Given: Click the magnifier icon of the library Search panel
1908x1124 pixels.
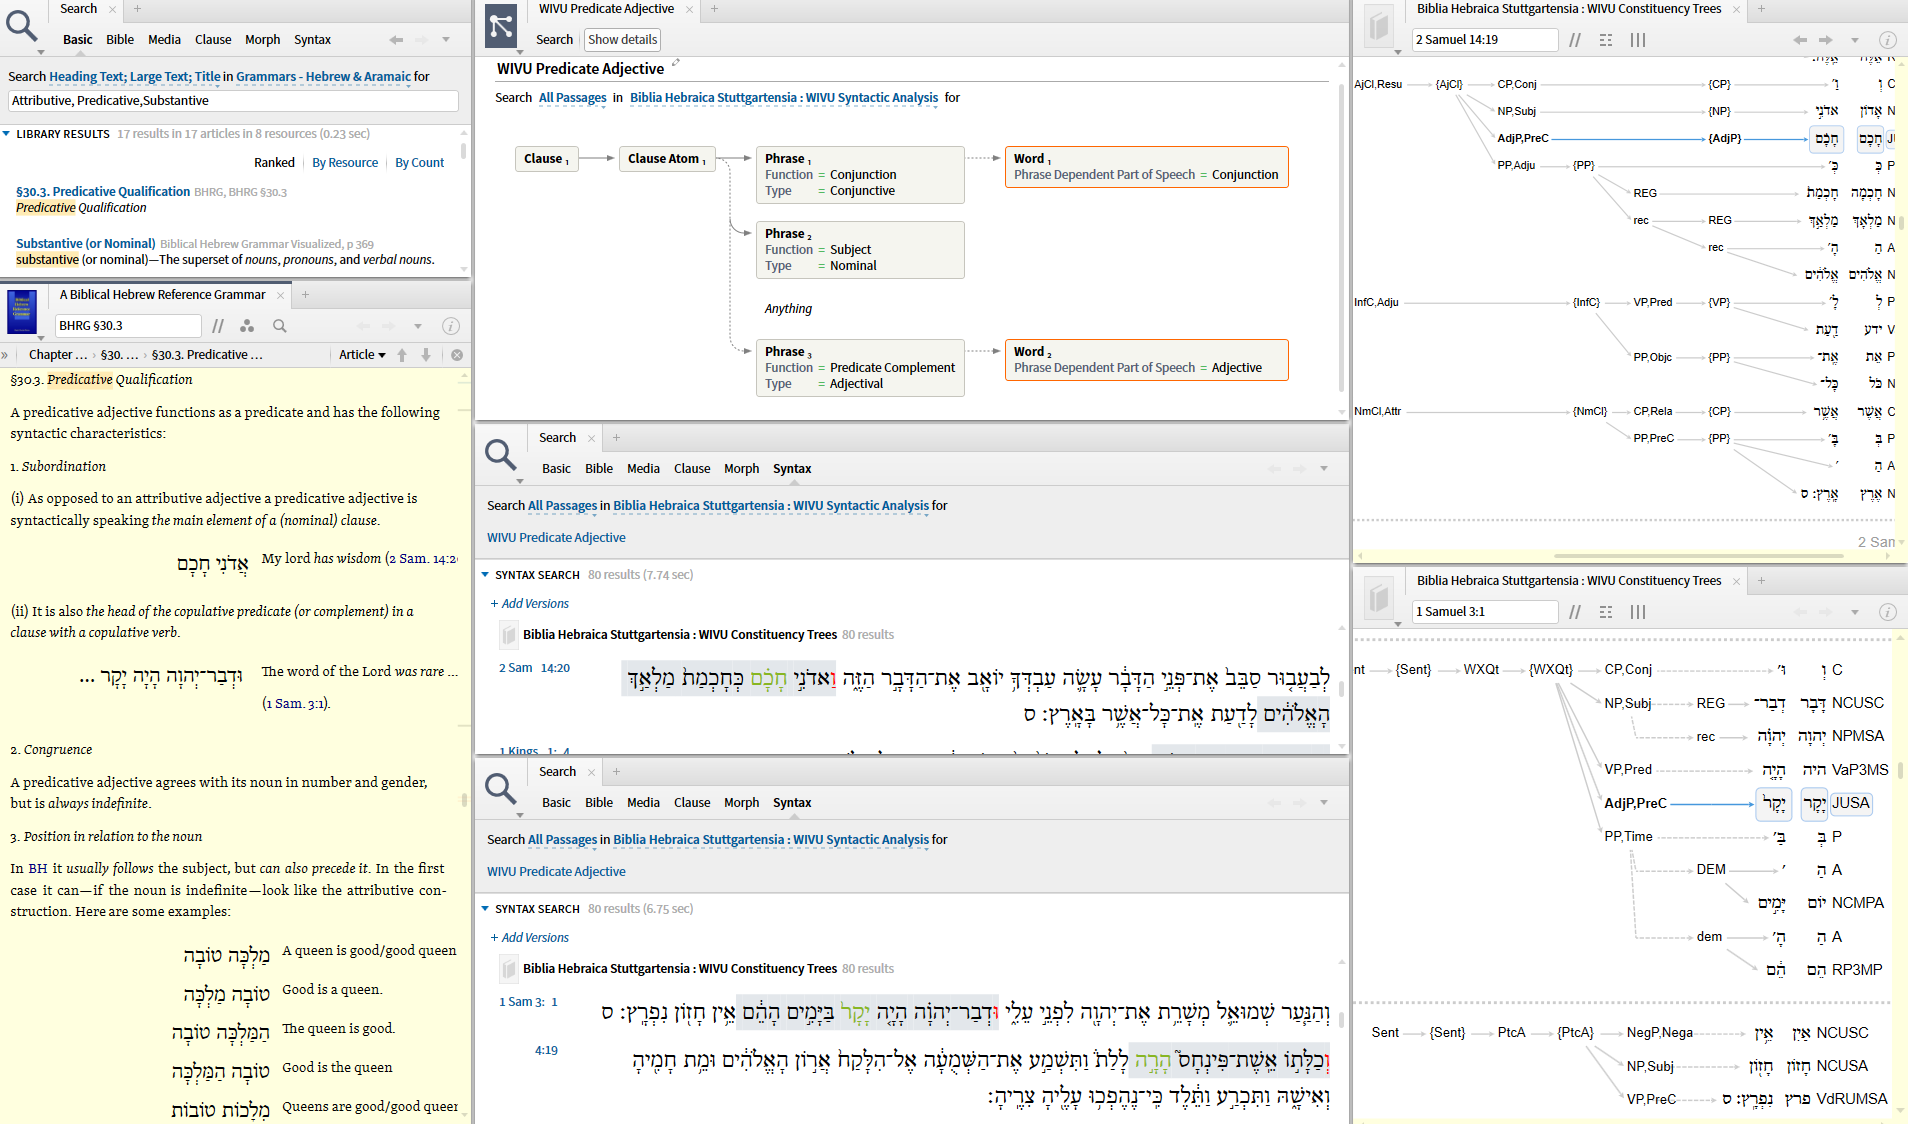Looking at the screenshot, I should coord(22,25).
